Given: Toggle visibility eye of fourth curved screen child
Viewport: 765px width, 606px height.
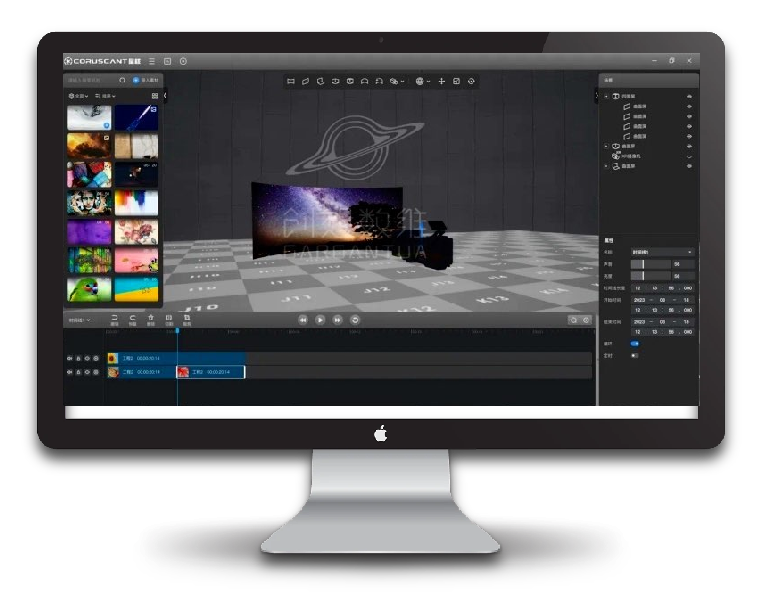Looking at the screenshot, I should (689, 136).
